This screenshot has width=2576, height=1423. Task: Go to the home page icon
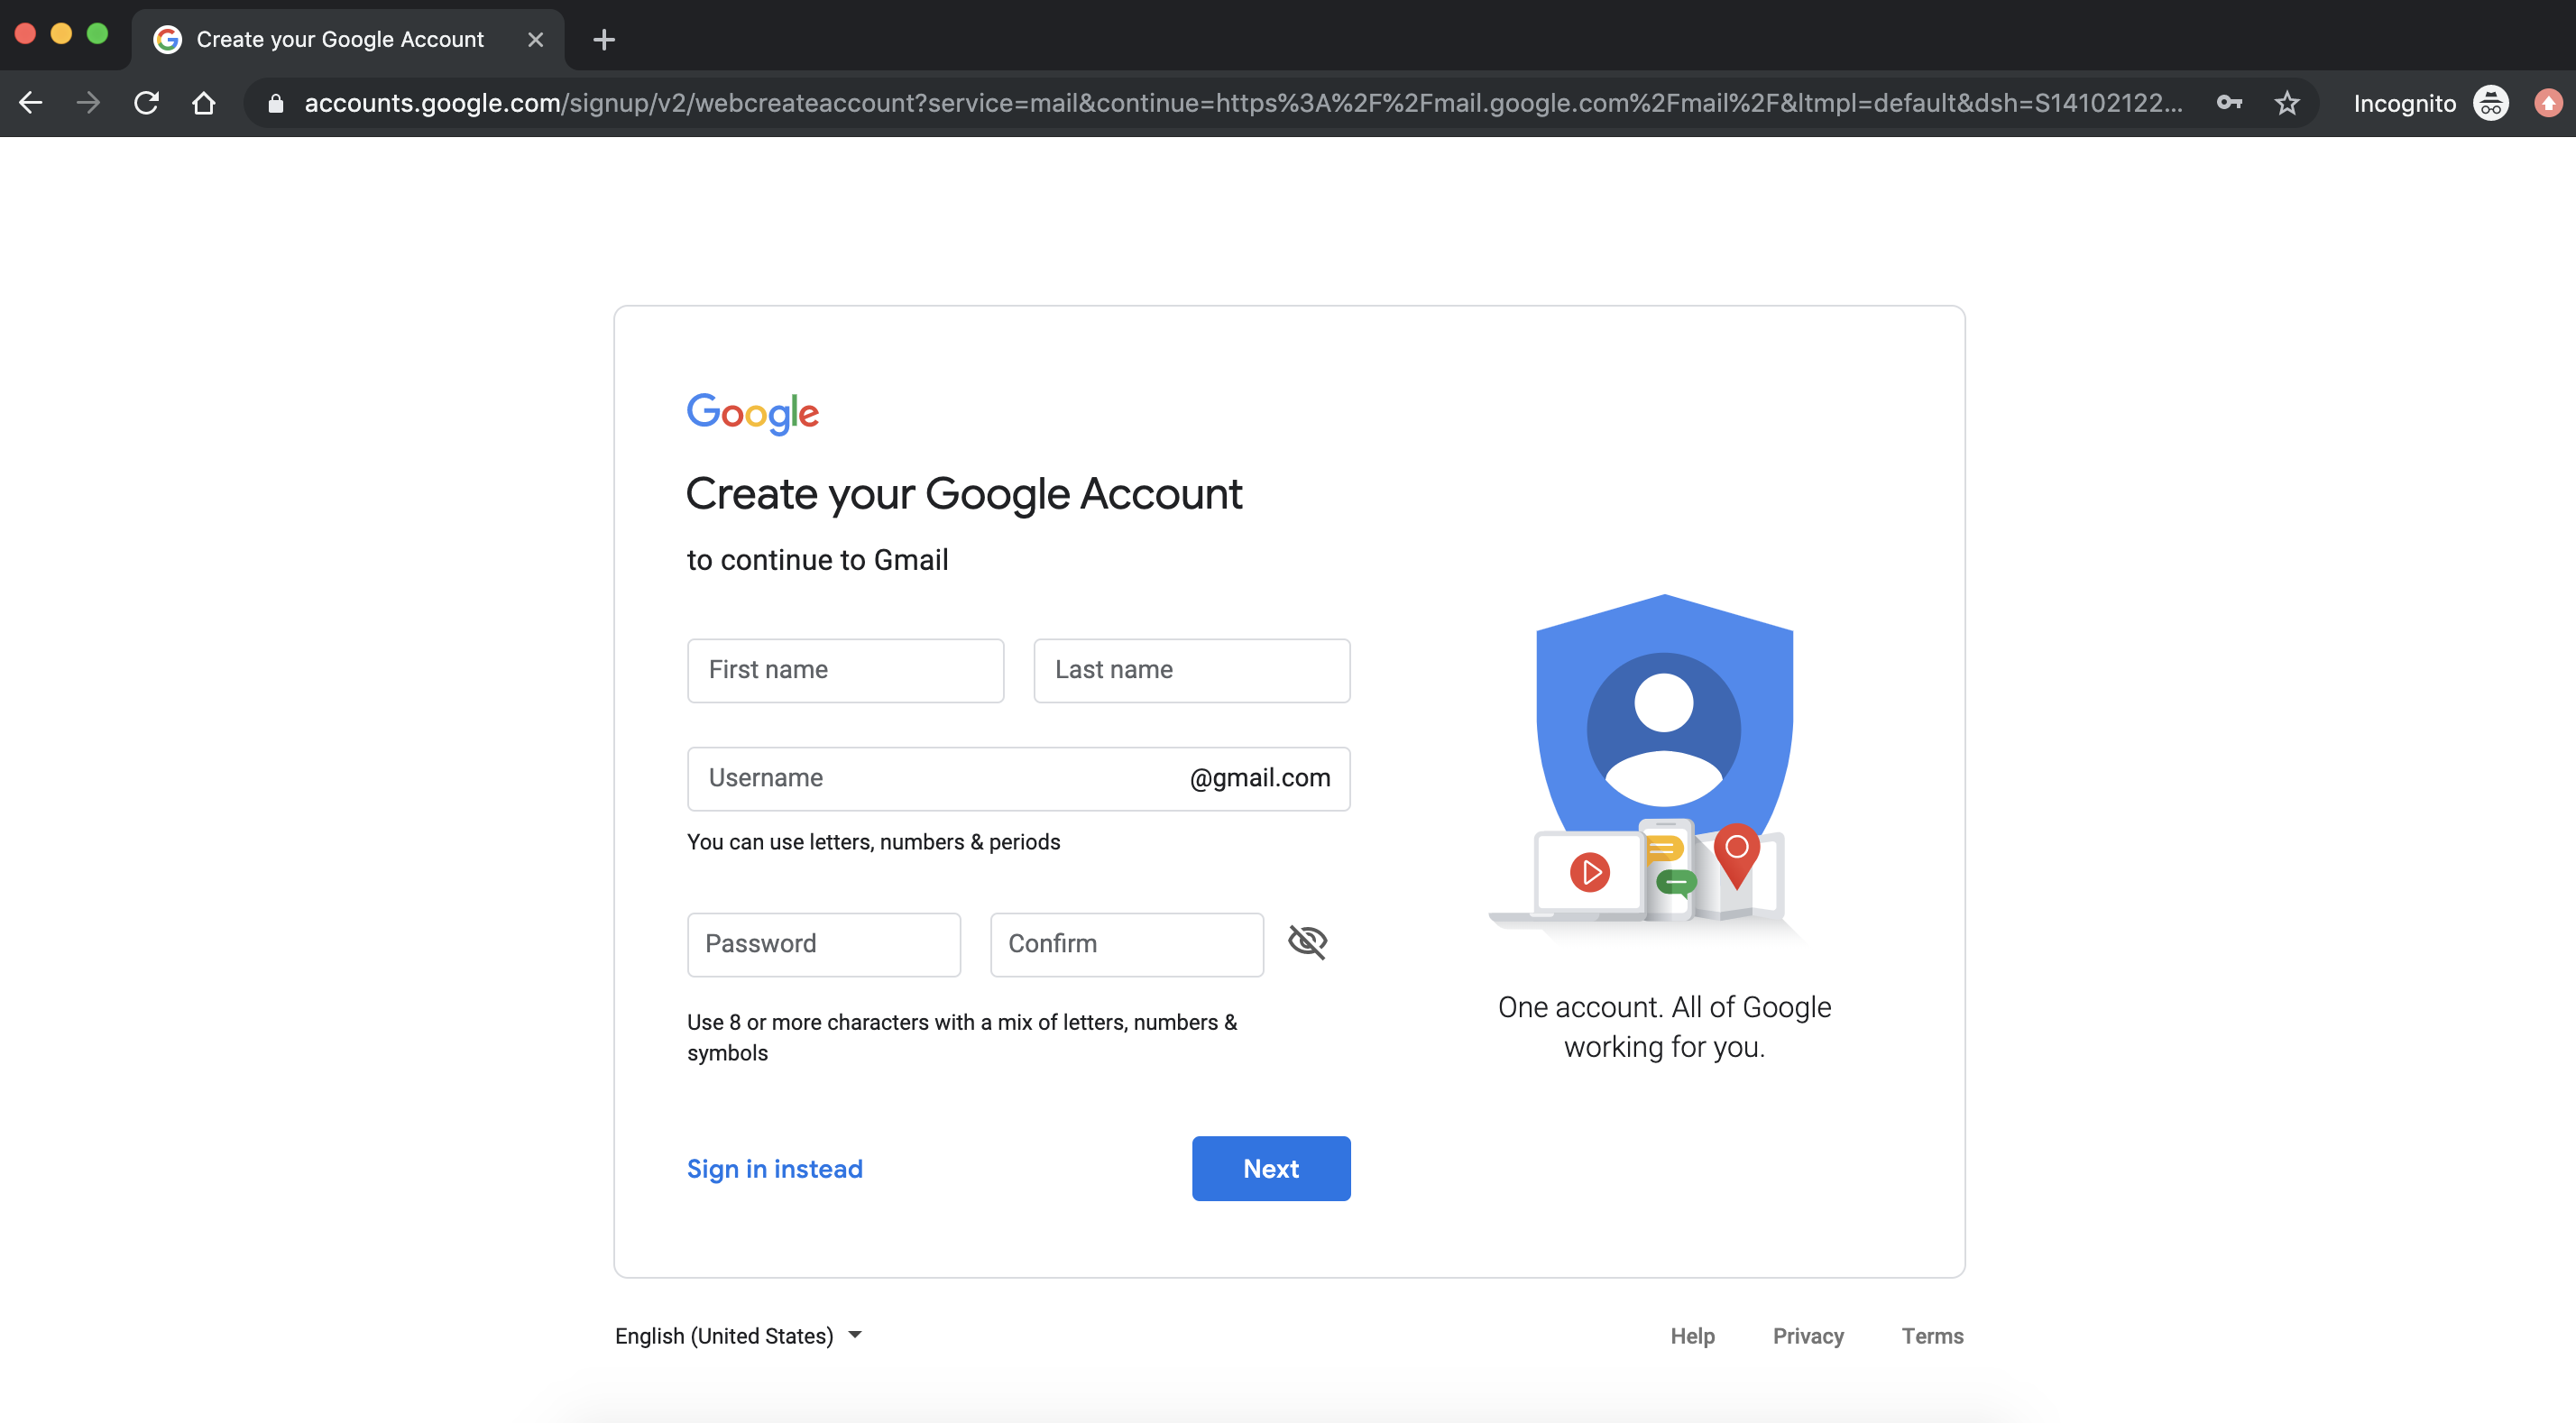(x=204, y=103)
